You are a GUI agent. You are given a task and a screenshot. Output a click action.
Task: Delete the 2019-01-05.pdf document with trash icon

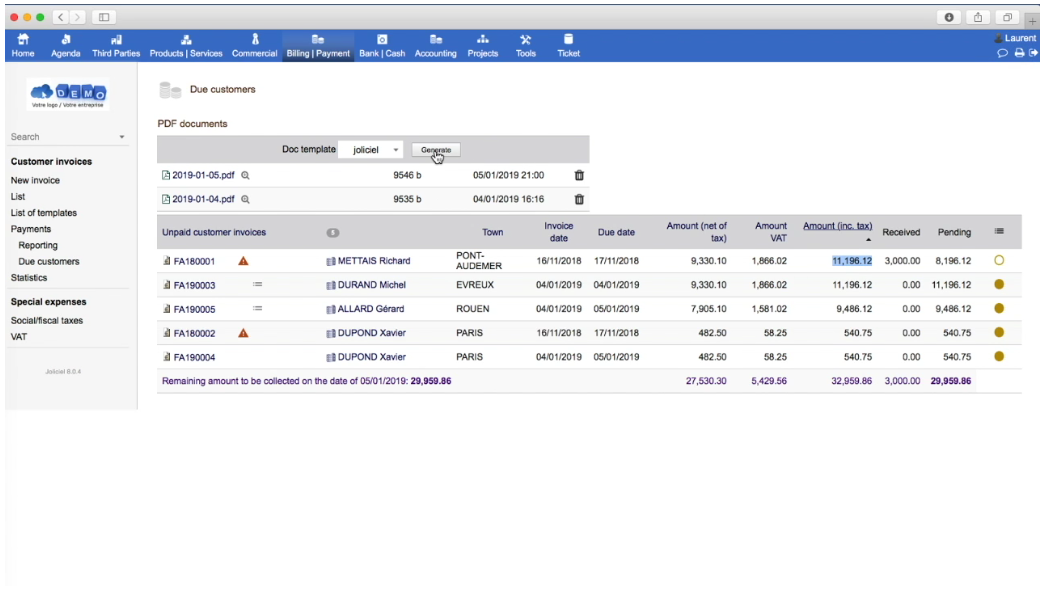(579, 176)
